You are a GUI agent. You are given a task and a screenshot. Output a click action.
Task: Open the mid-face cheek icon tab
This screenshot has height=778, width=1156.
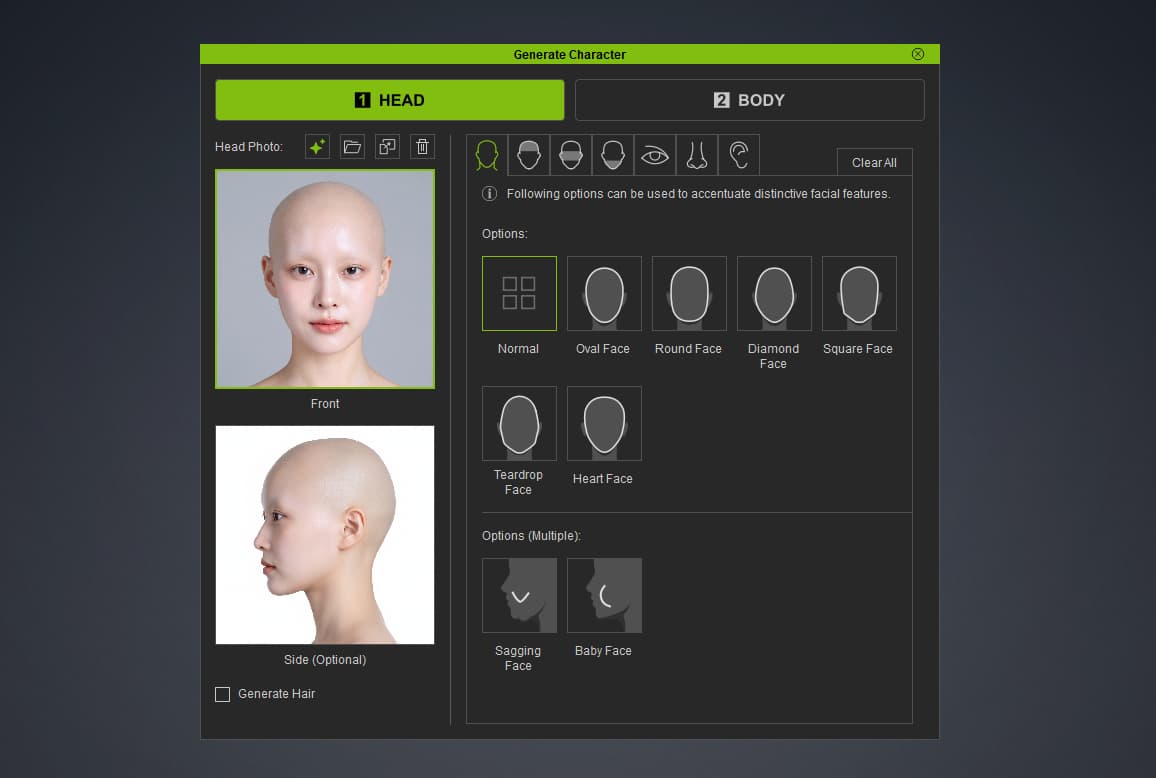(x=571, y=155)
